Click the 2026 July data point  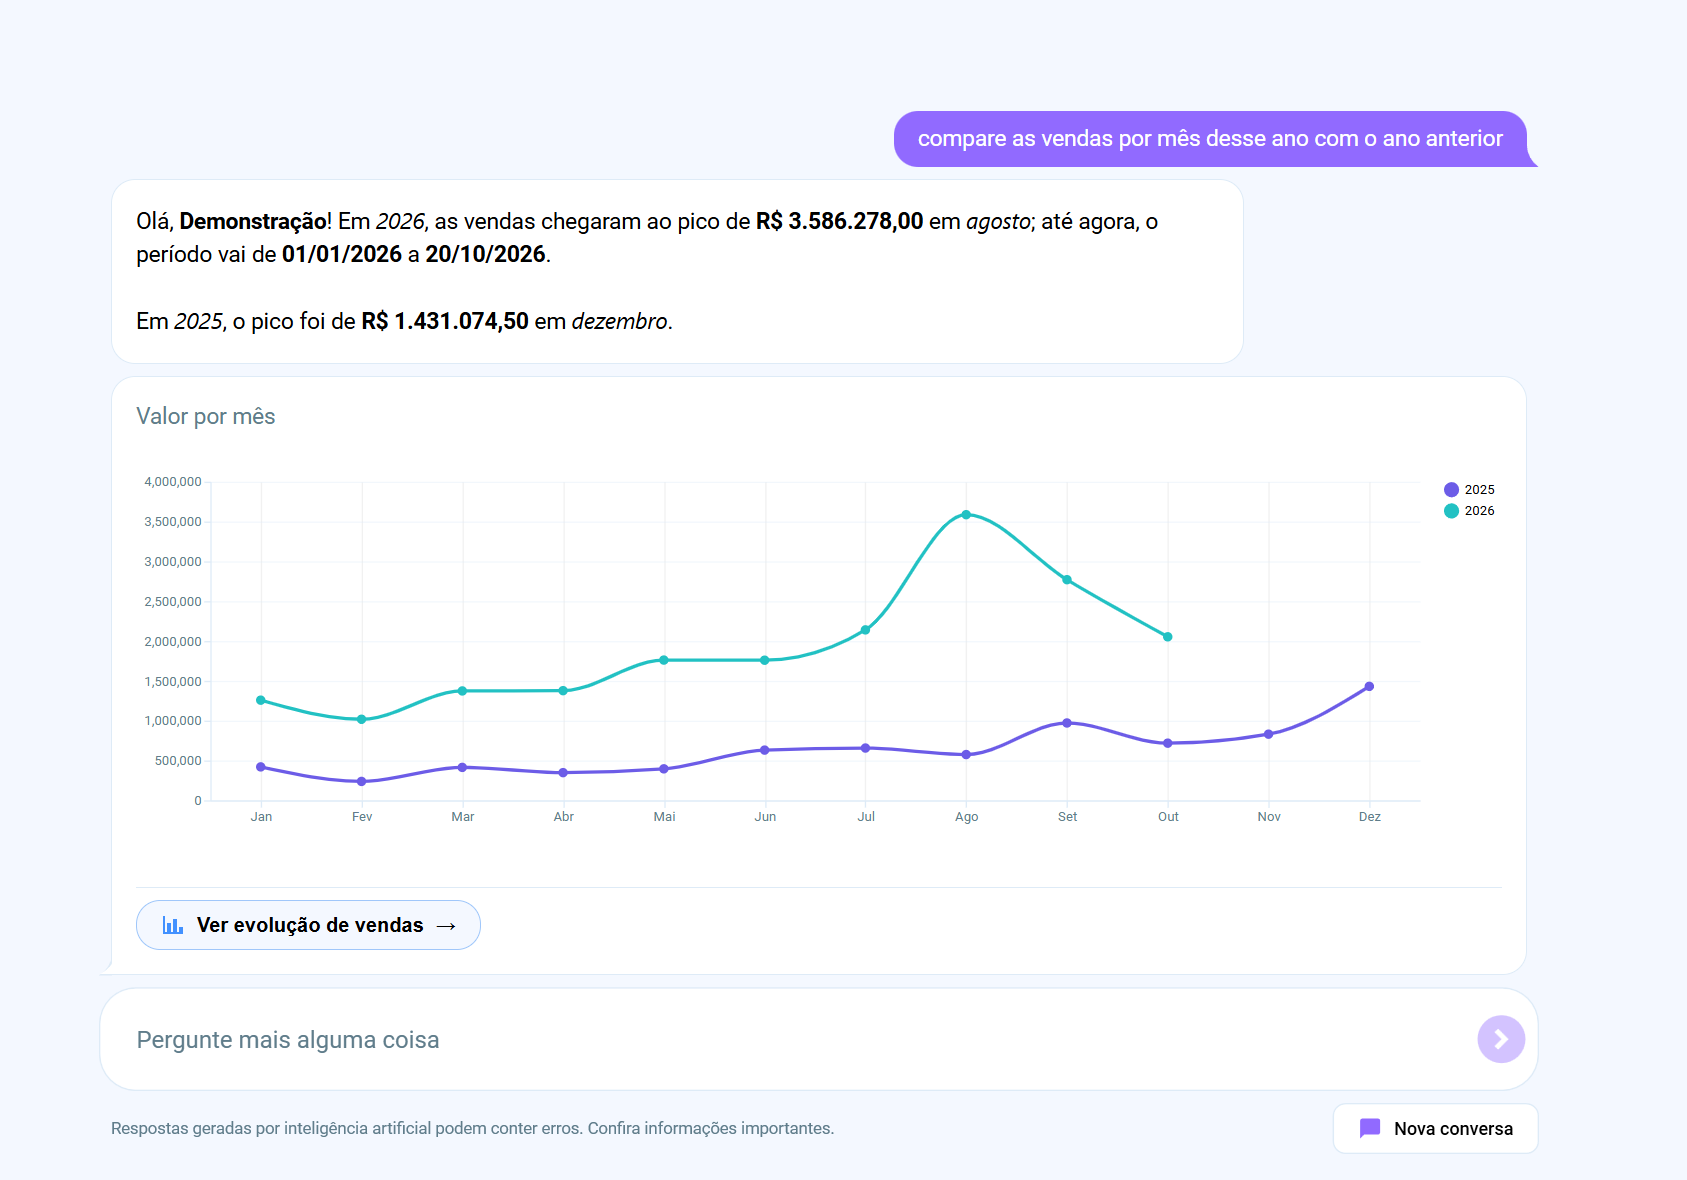pyautogui.click(x=865, y=629)
